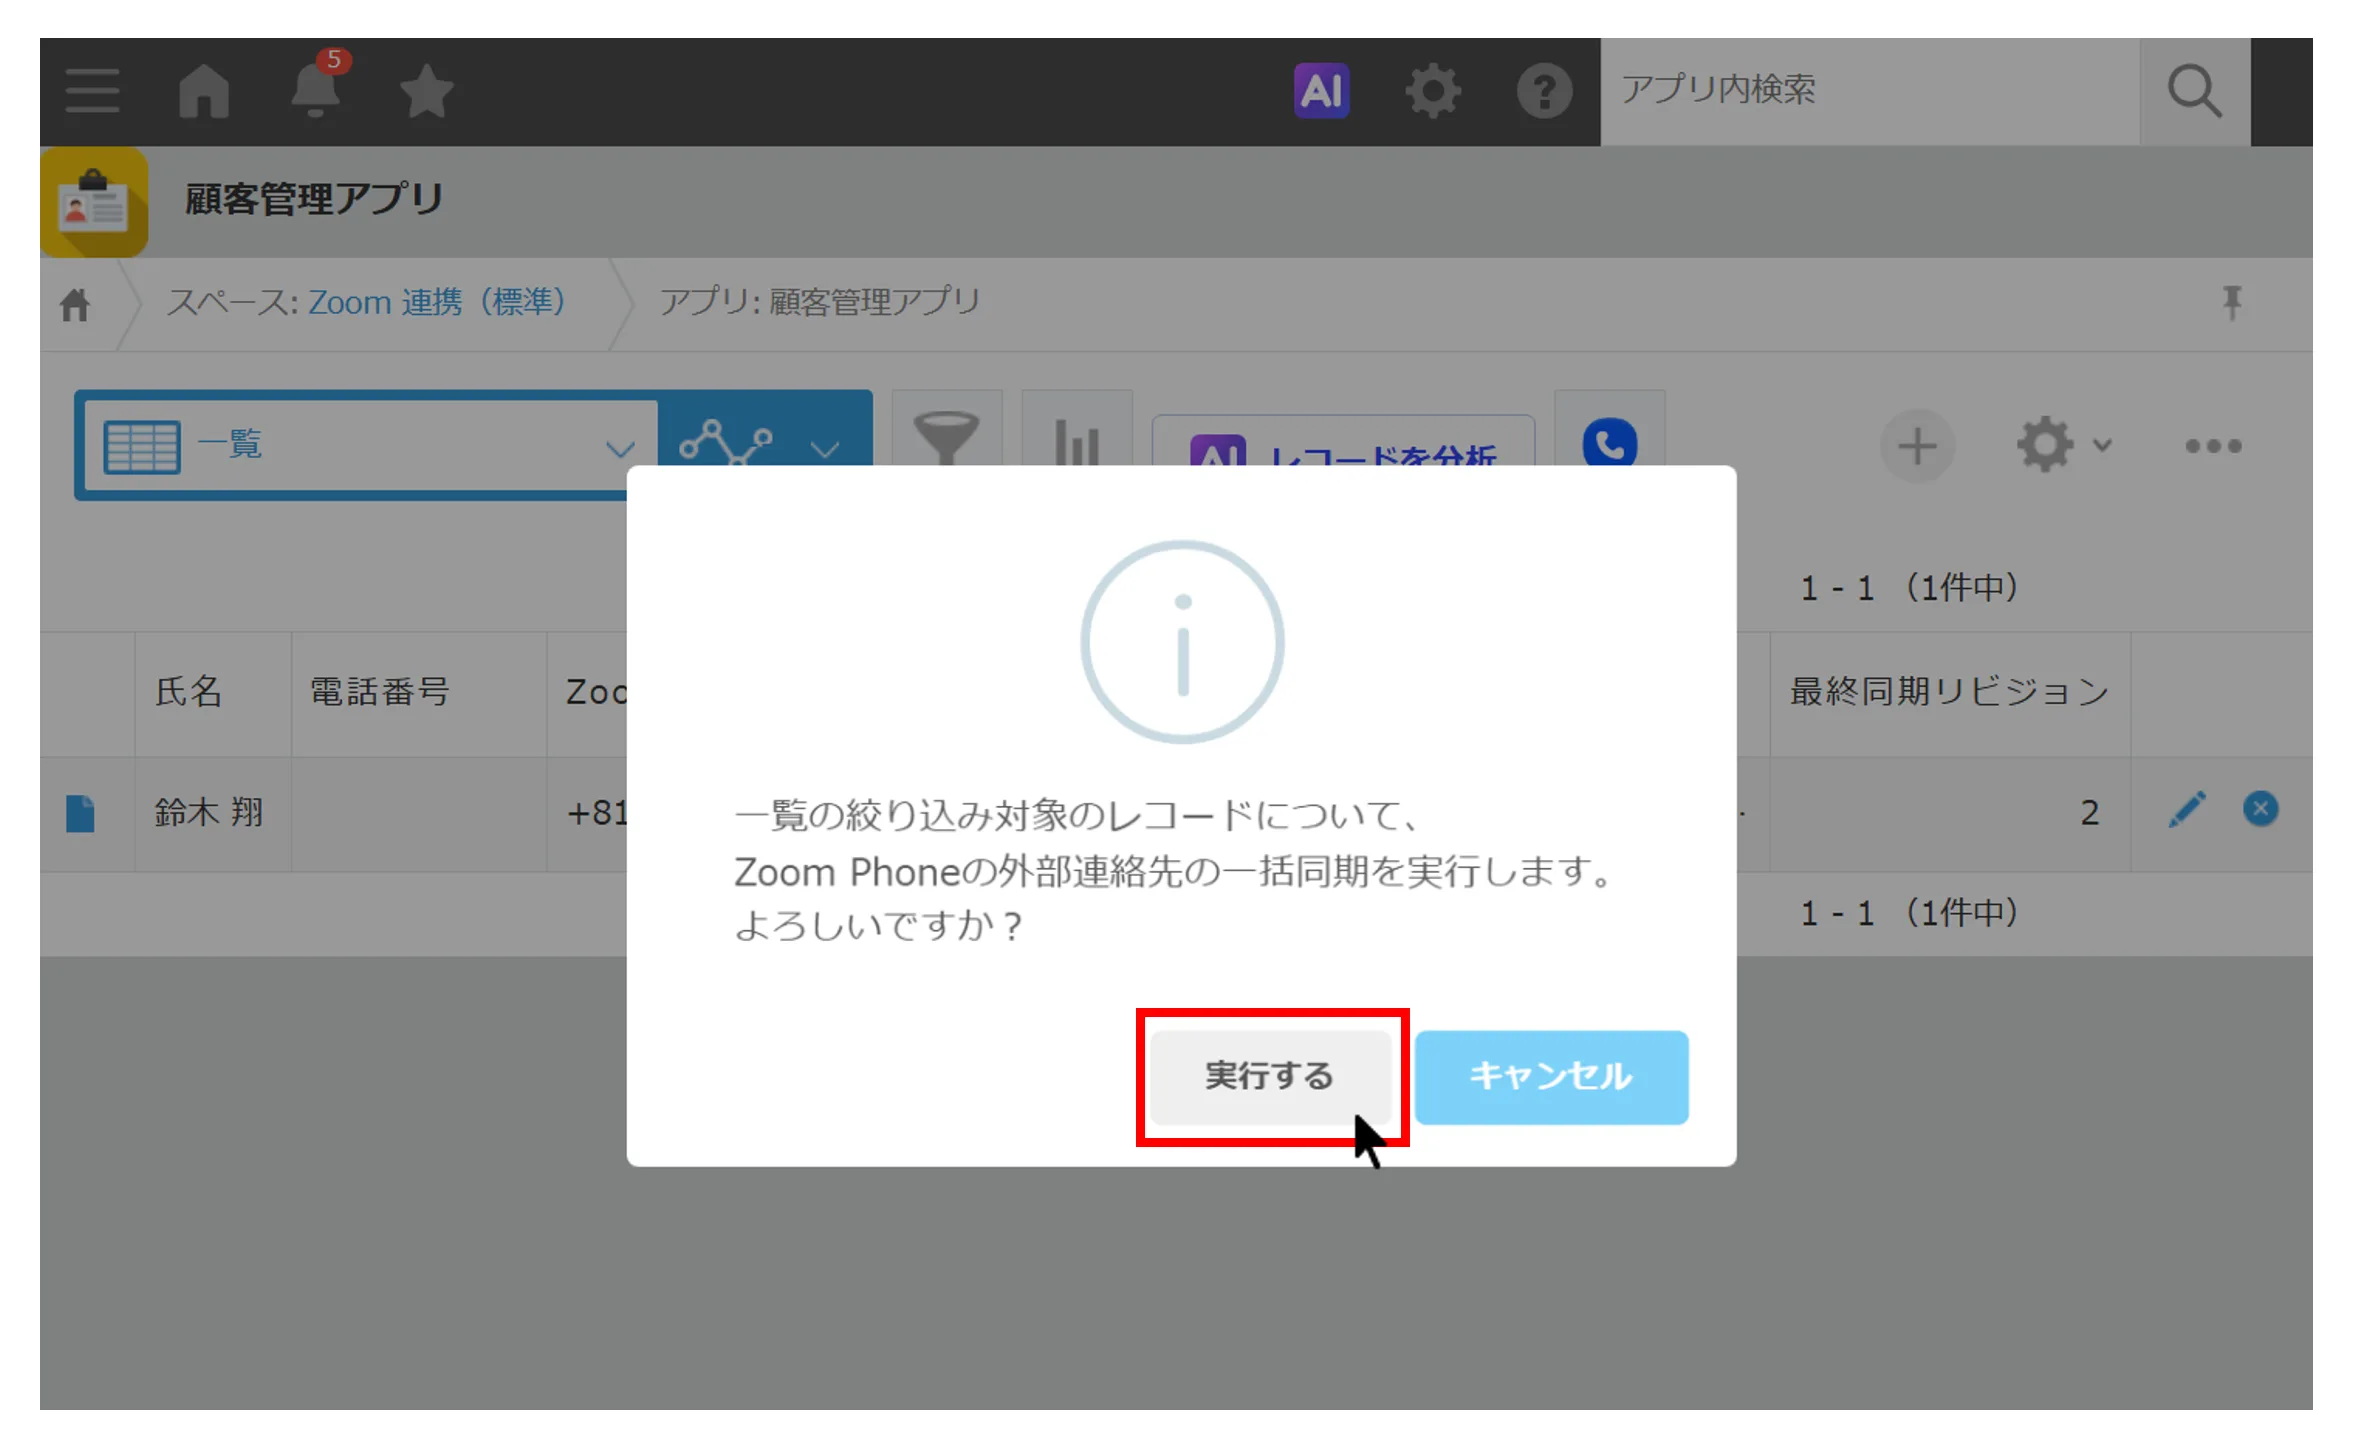The image size is (2356, 1453).
Task: Open the Zoom 連携（標準） space link
Action: click(x=437, y=302)
